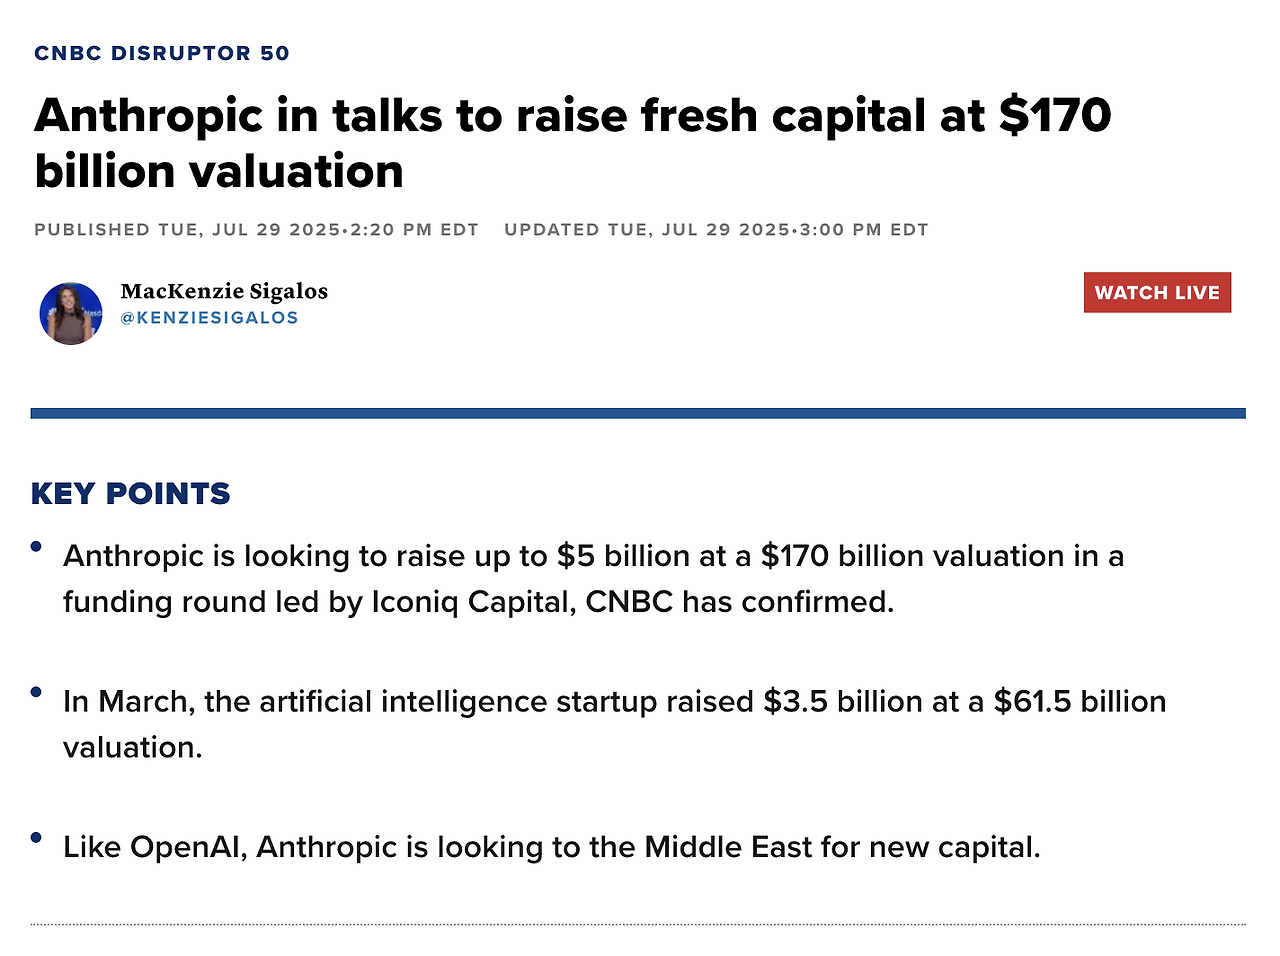Click the Anthropic article headline
The width and height of the screenshot is (1280, 956).
click(x=573, y=143)
